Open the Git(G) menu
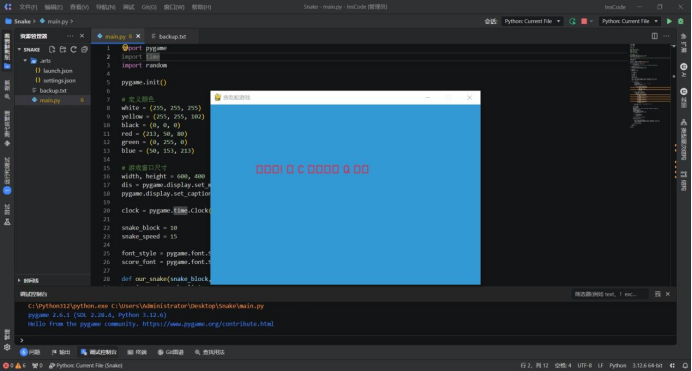 pyautogui.click(x=149, y=7)
